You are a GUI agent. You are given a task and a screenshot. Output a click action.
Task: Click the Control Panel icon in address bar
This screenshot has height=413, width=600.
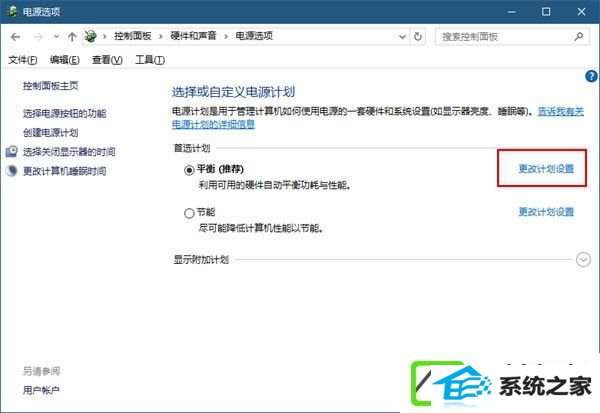(91, 36)
